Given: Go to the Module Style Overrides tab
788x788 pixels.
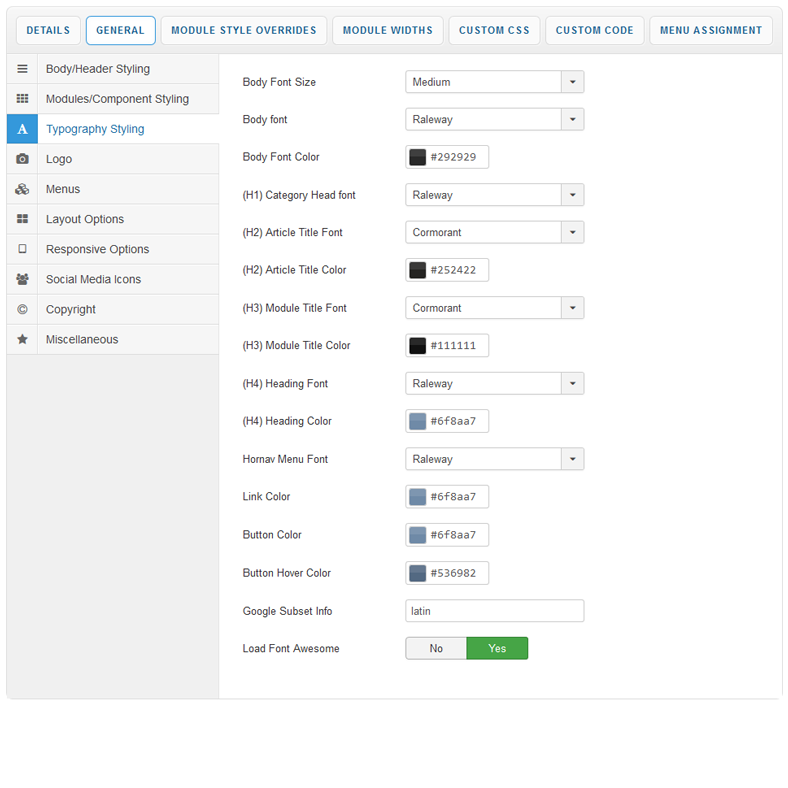Looking at the screenshot, I should tap(243, 30).
